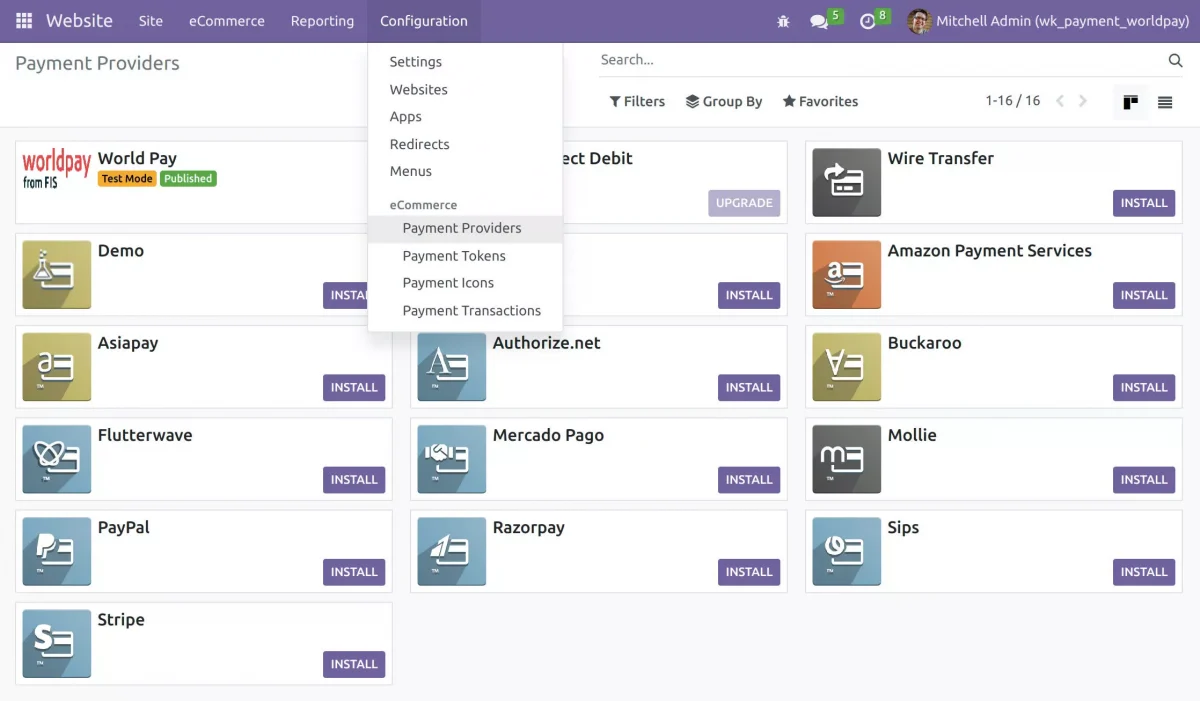The width and height of the screenshot is (1200, 701).
Task: Click the Test Mode badge
Action: click(x=127, y=179)
